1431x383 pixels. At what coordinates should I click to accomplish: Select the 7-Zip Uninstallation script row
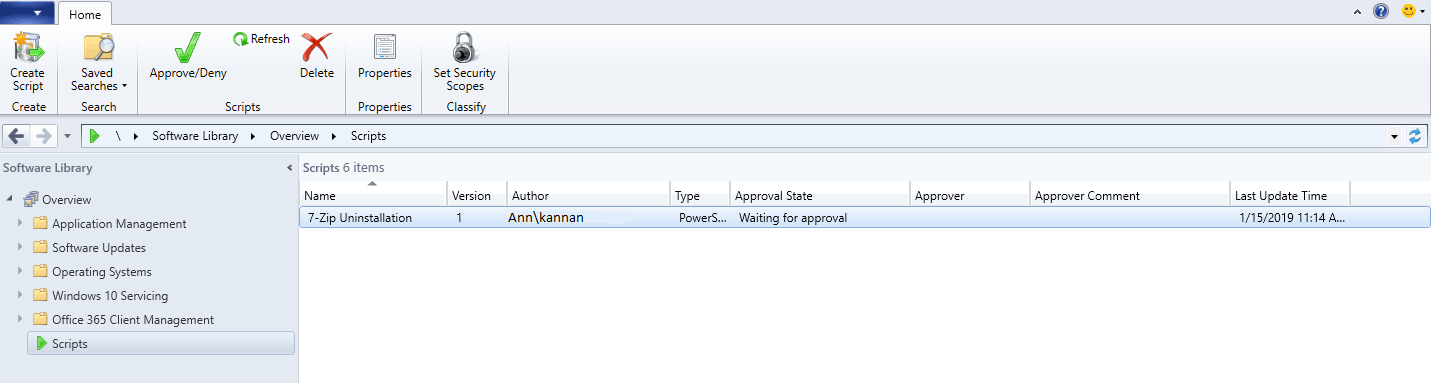pos(865,217)
